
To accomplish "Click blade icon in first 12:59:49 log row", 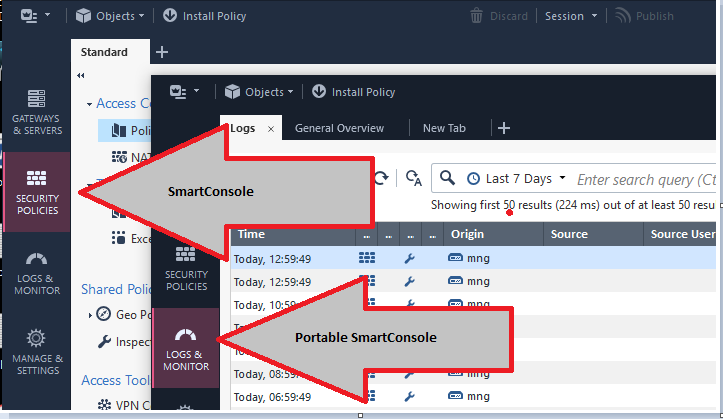I will [x=367, y=258].
